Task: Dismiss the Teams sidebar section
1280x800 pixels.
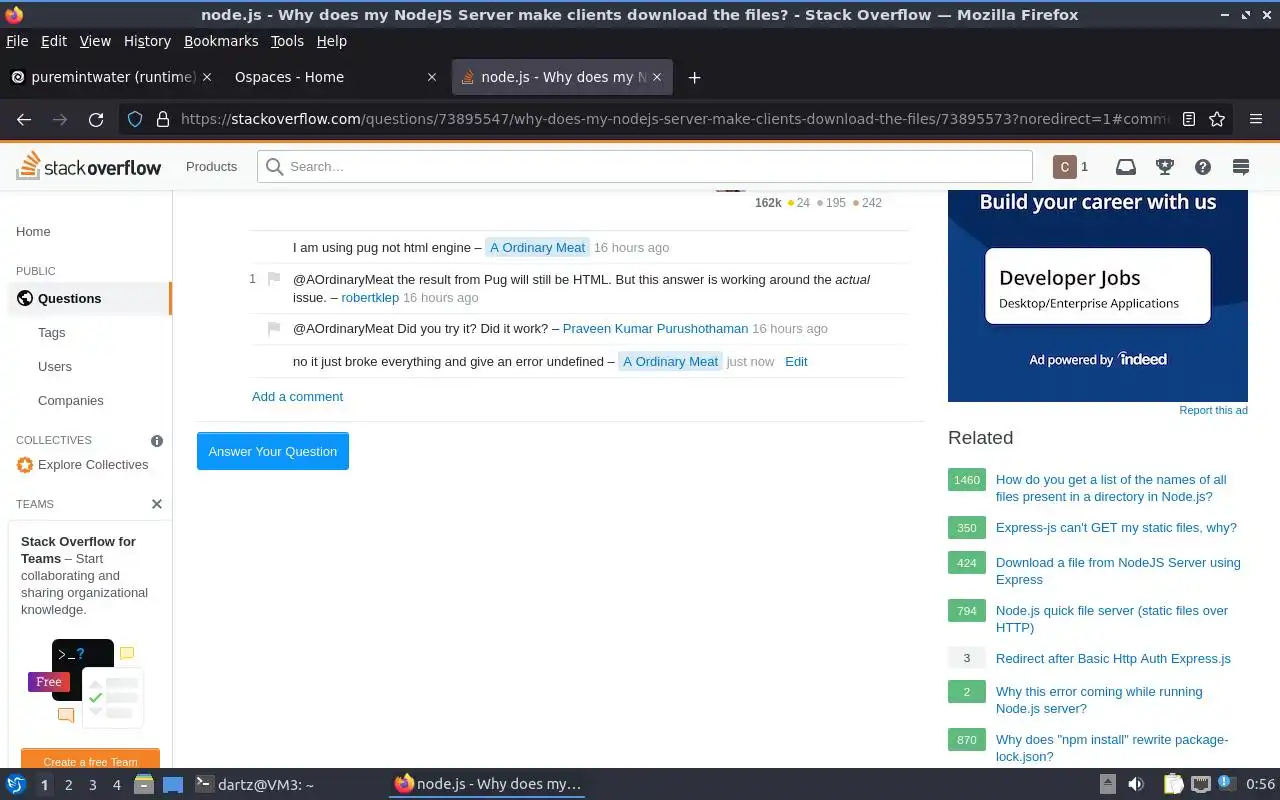Action: tap(157, 504)
